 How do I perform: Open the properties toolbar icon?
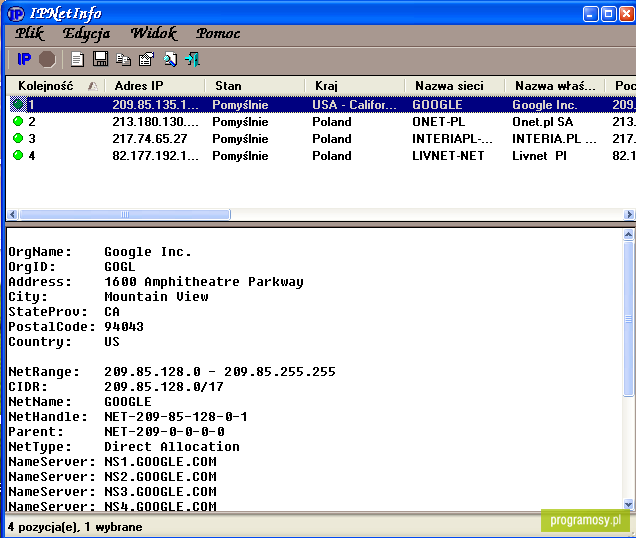pos(146,59)
